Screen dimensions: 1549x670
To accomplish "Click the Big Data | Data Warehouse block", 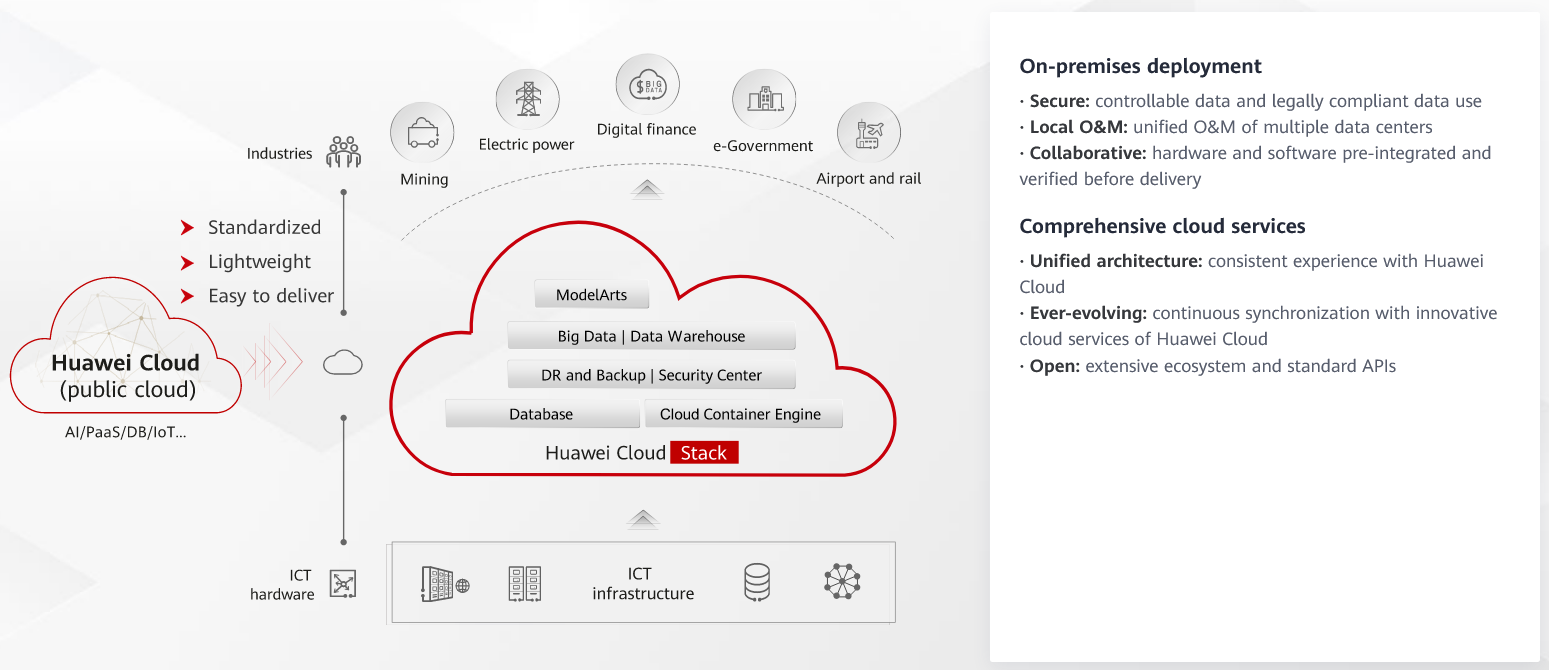I will [x=651, y=336].
